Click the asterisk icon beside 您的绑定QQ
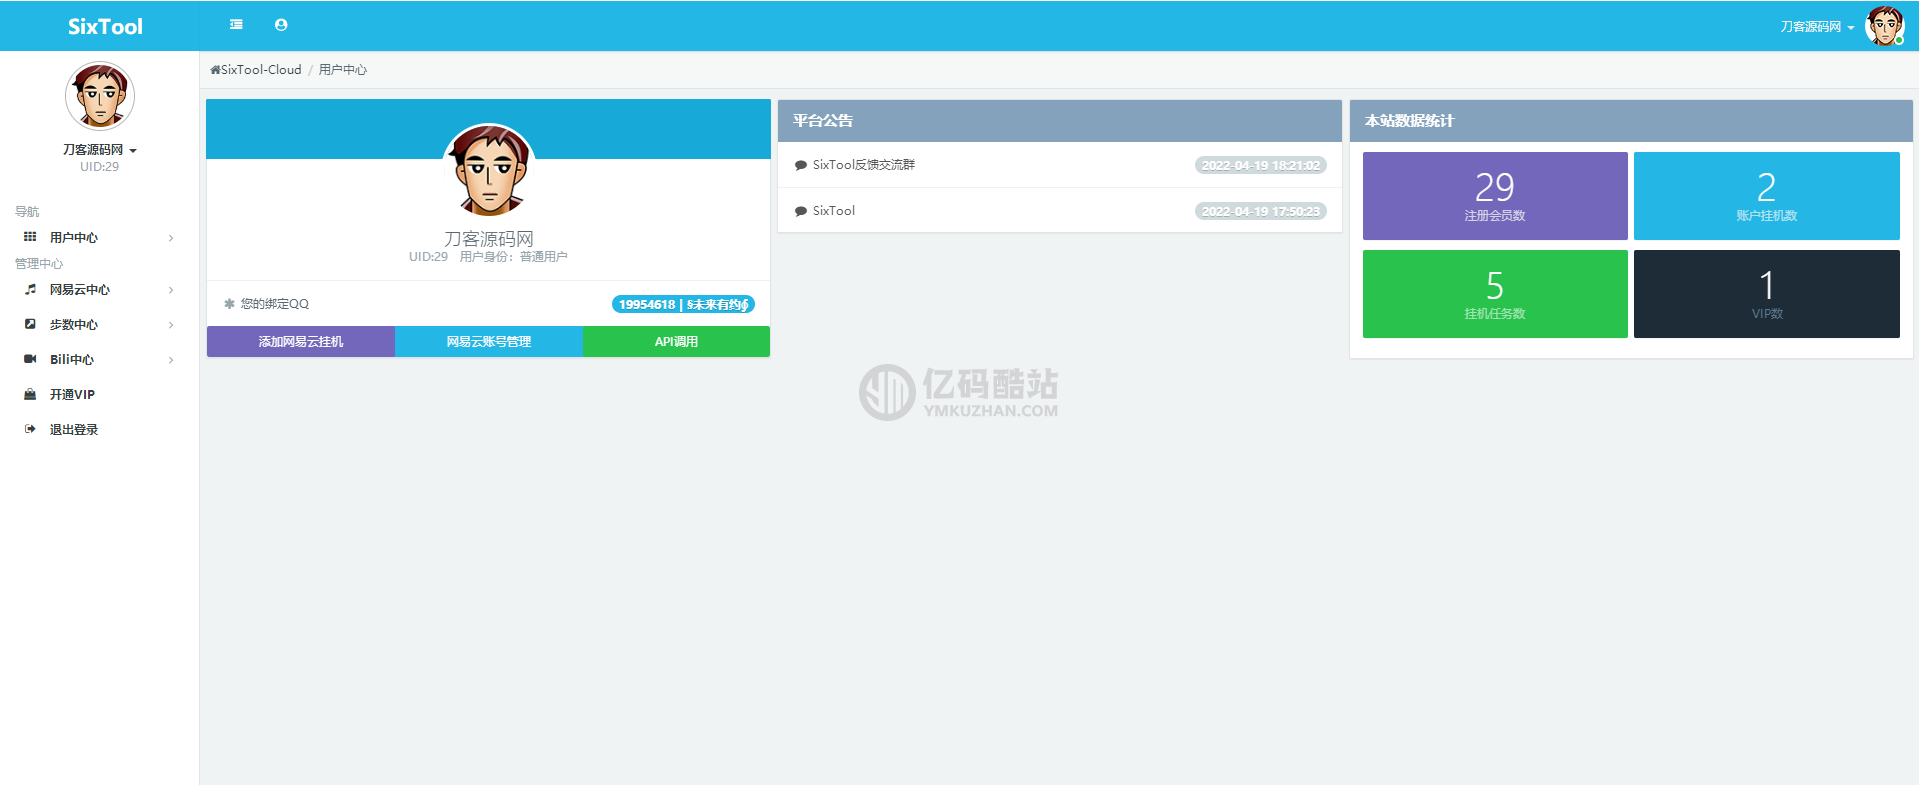The width and height of the screenshot is (1919, 785). click(229, 304)
